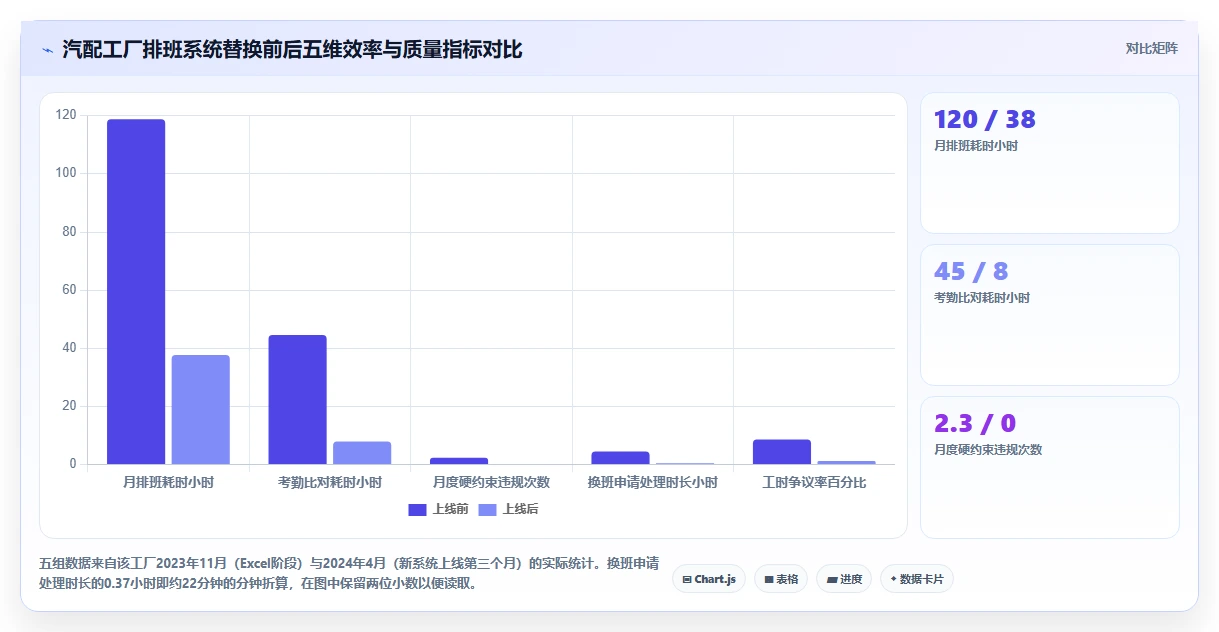The height and width of the screenshot is (632, 1219).
Task: Select the 表格 chip
Action: point(781,579)
